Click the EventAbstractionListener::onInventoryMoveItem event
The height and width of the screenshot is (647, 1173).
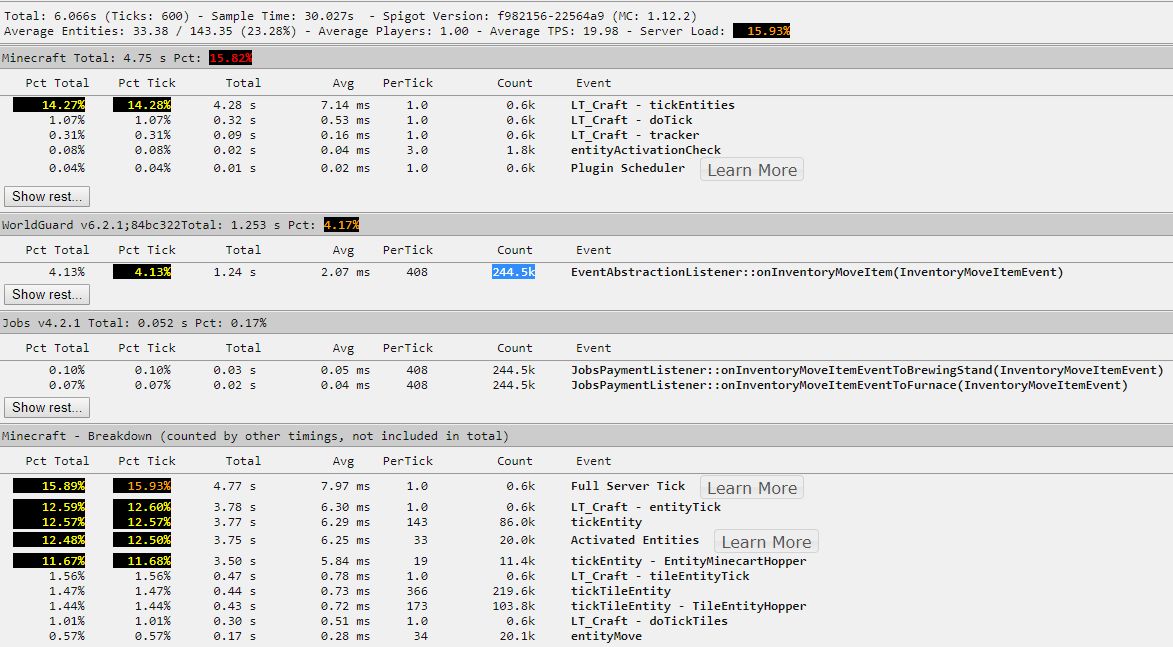pos(816,272)
